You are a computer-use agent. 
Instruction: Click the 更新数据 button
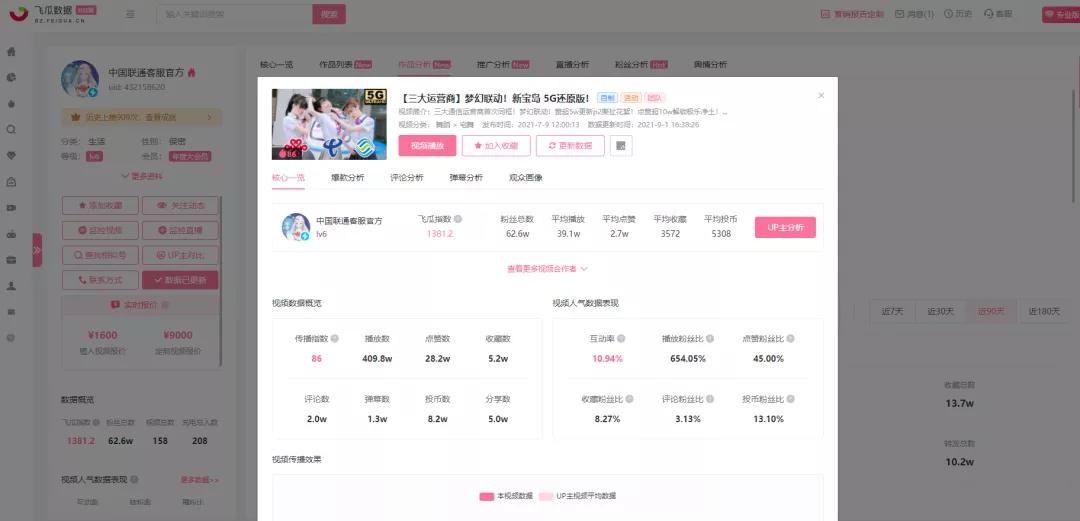[570, 145]
